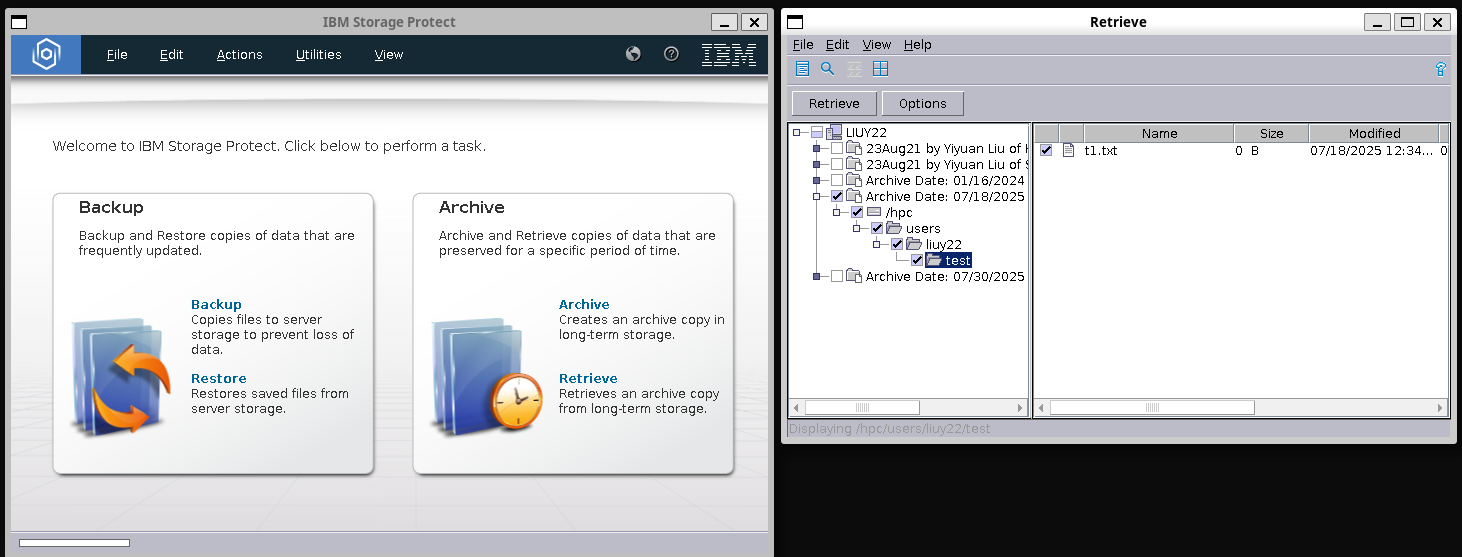Click the IBM logo in the header

[728, 55]
